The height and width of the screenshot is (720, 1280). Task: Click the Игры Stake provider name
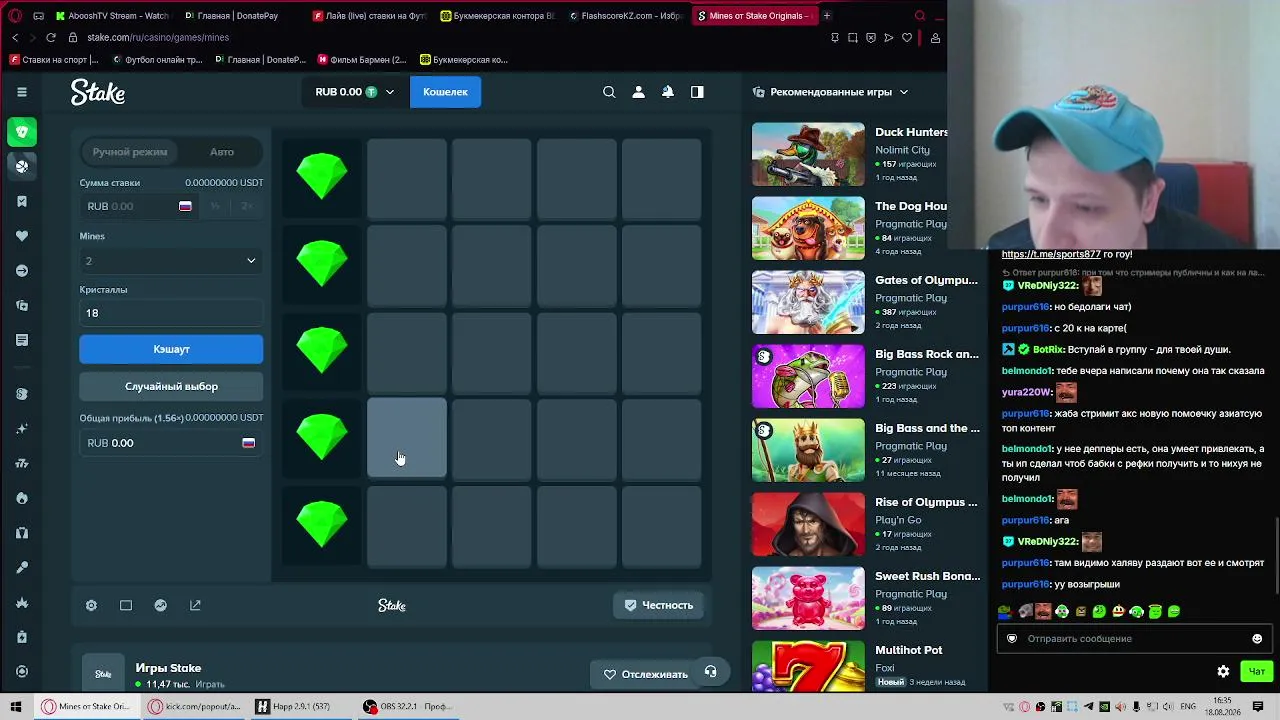point(168,668)
